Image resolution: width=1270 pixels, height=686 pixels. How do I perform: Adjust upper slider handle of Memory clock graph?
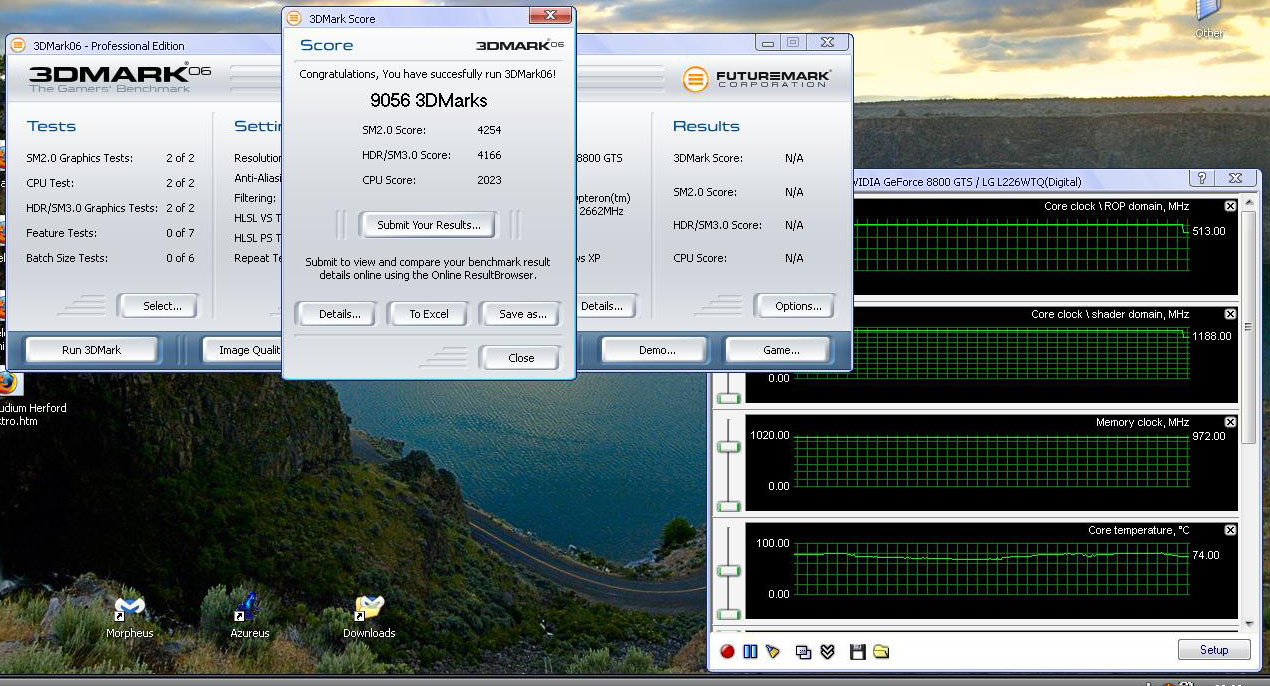[729, 446]
